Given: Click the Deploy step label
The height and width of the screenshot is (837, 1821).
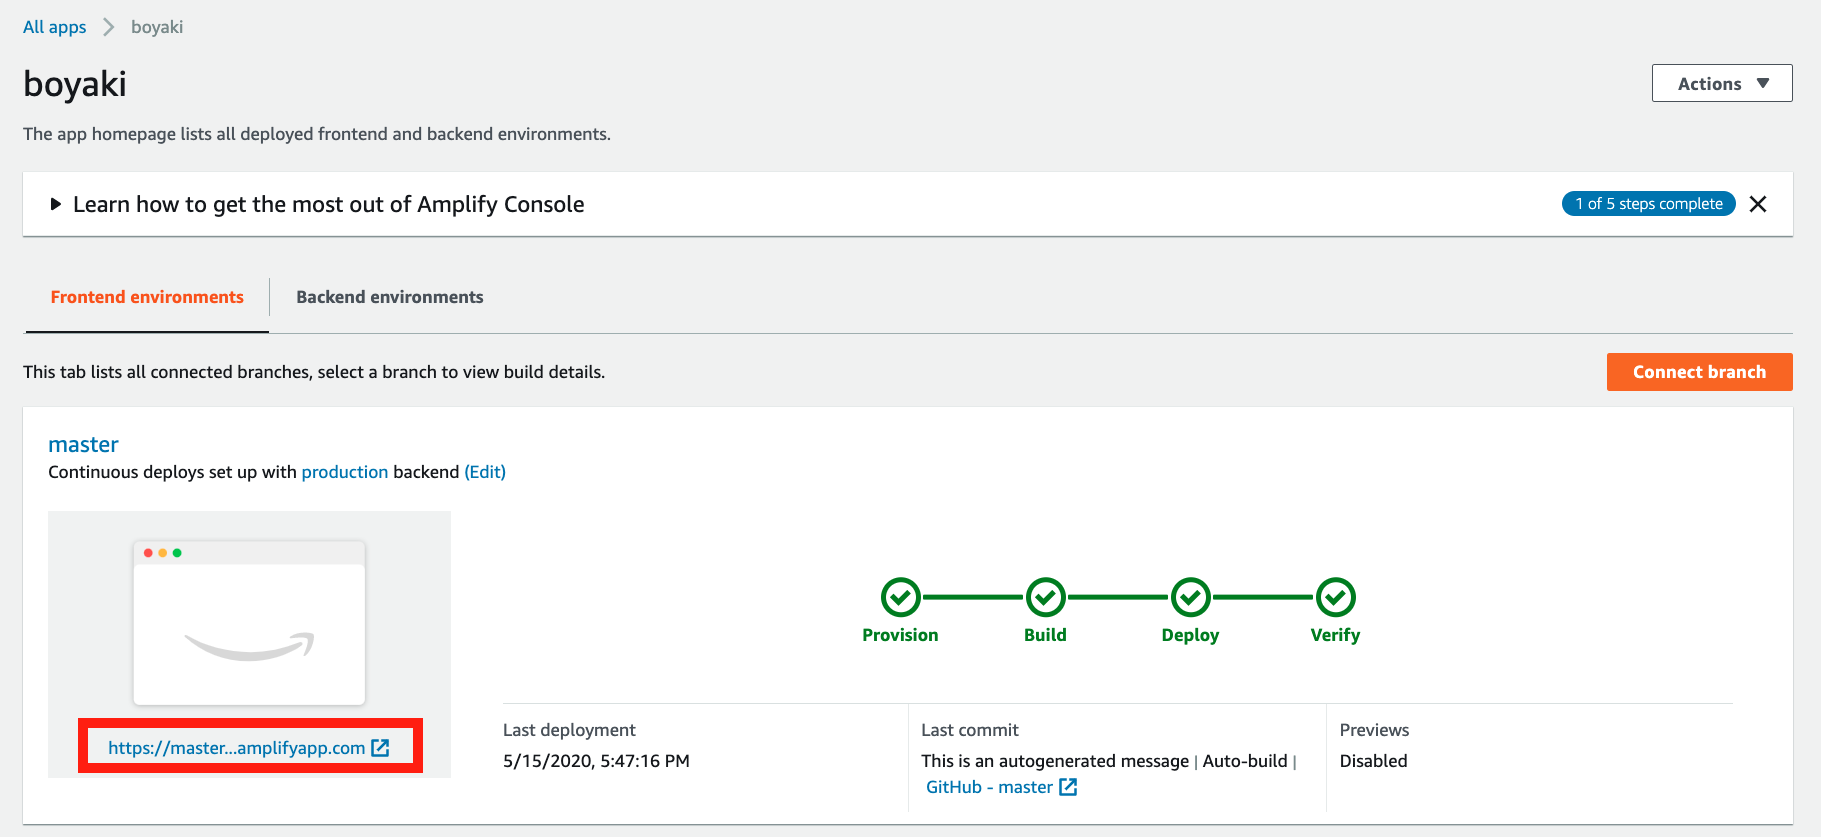Looking at the screenshot, I should click(x=1190, y=635).
